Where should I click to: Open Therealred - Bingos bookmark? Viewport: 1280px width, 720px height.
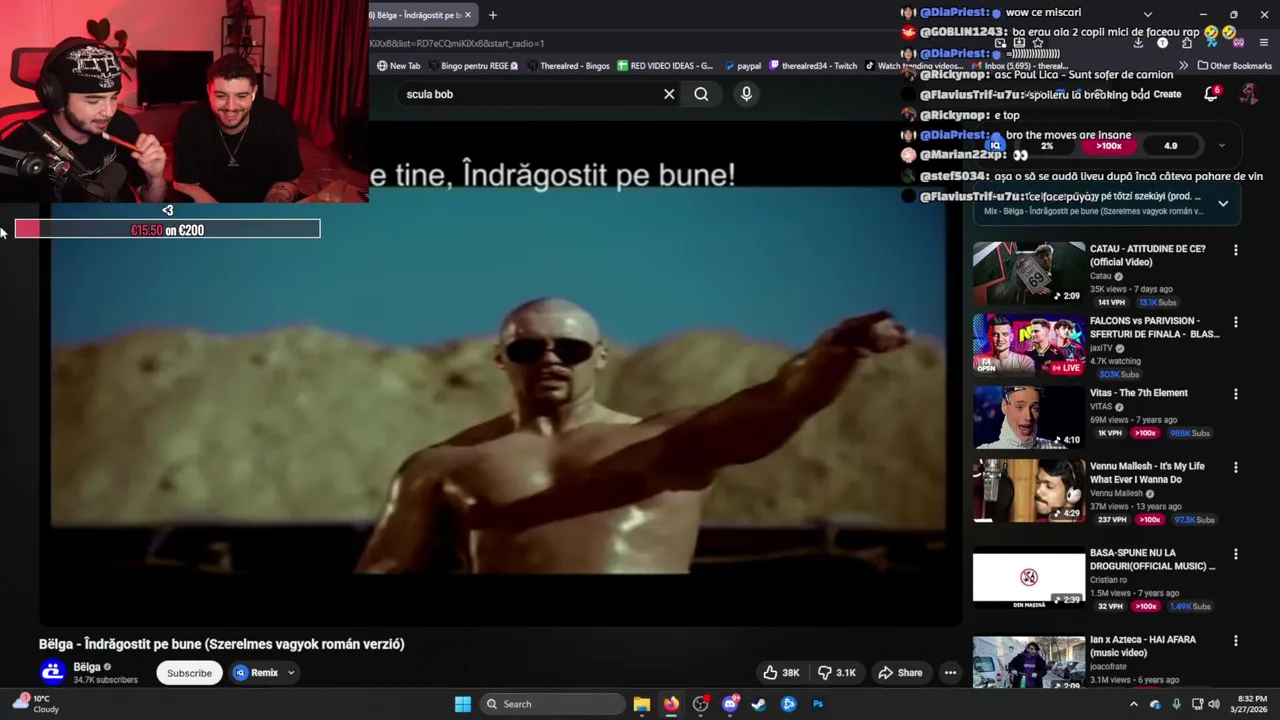pyautogui.click(x=567, y=66)
